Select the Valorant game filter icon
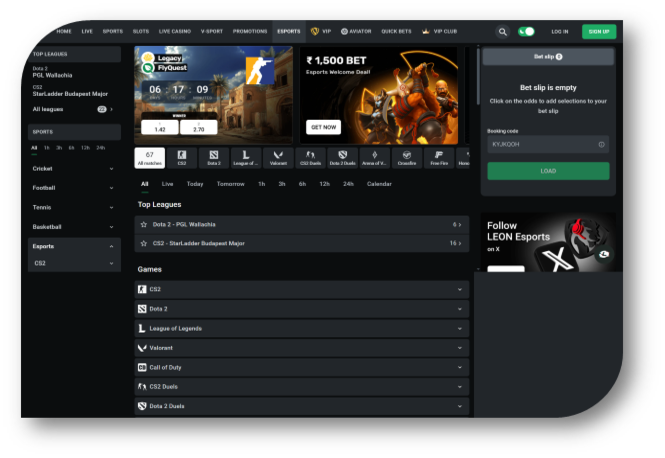The width and height of the screenshot is (665, 458). [x=277, y=157]
